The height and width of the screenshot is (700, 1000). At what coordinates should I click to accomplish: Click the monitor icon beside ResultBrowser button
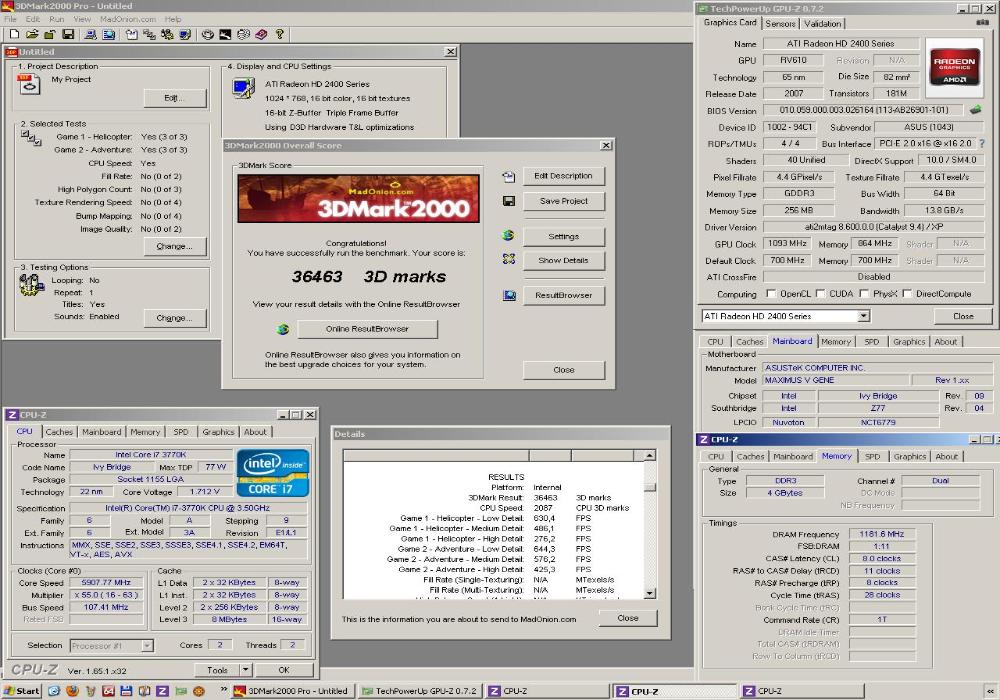point(509,295)
